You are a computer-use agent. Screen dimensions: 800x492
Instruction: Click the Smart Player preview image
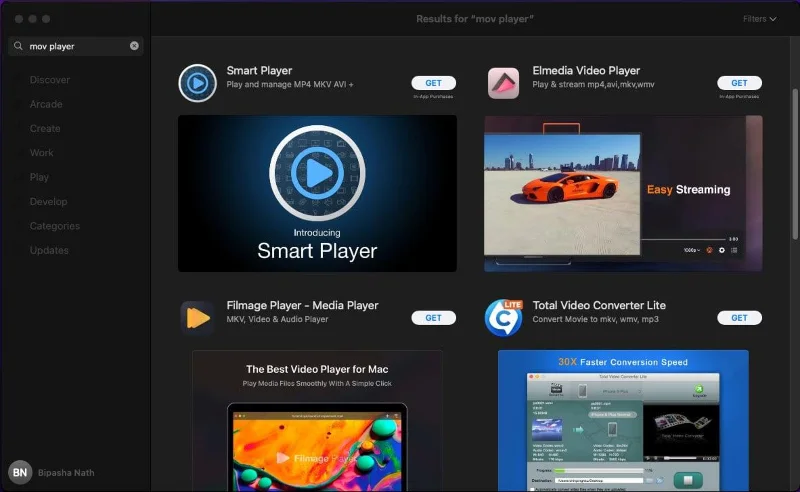coord(317,193)
